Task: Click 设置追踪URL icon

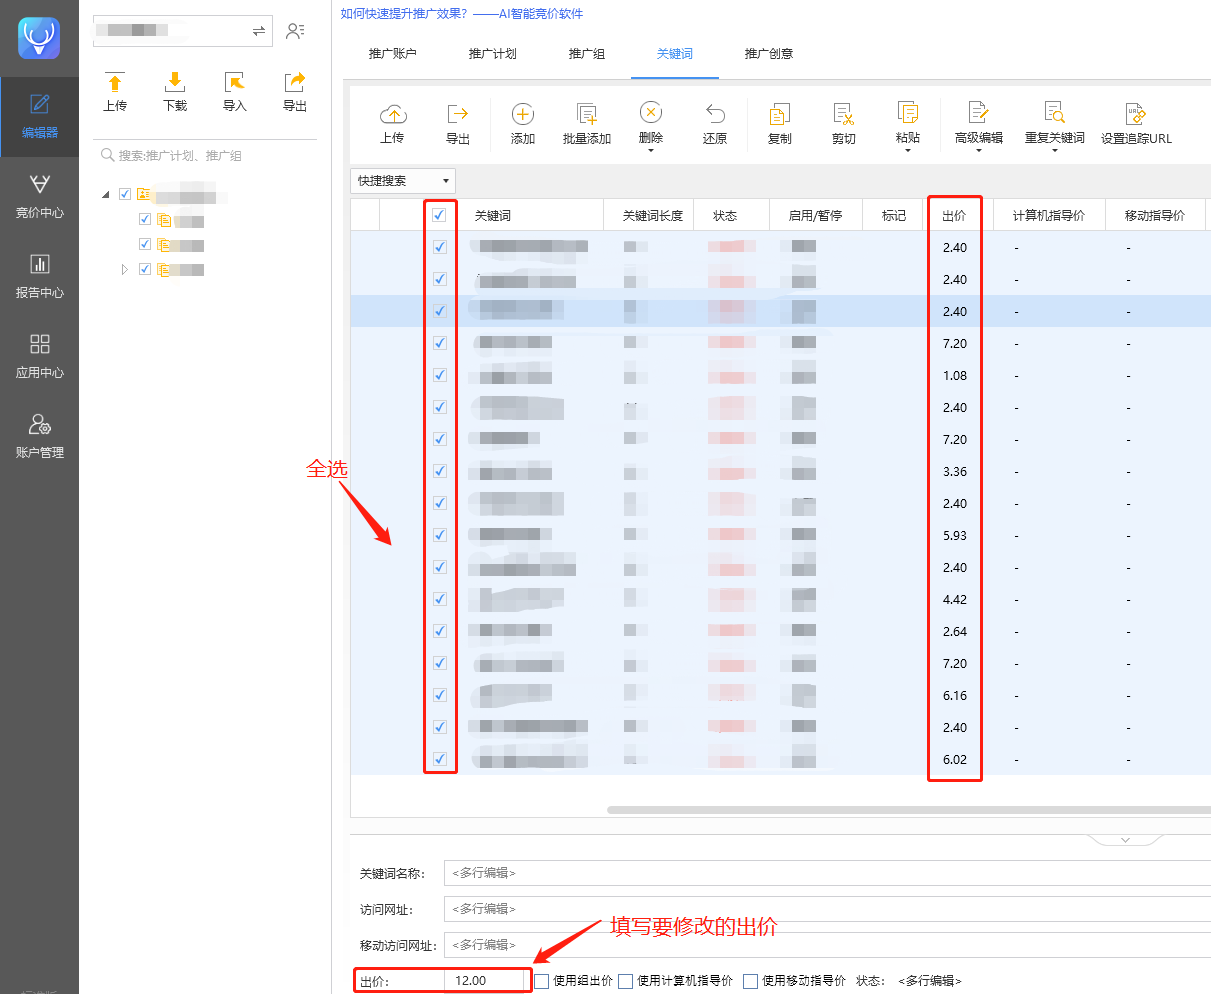Action: (x=1136, y=114)
